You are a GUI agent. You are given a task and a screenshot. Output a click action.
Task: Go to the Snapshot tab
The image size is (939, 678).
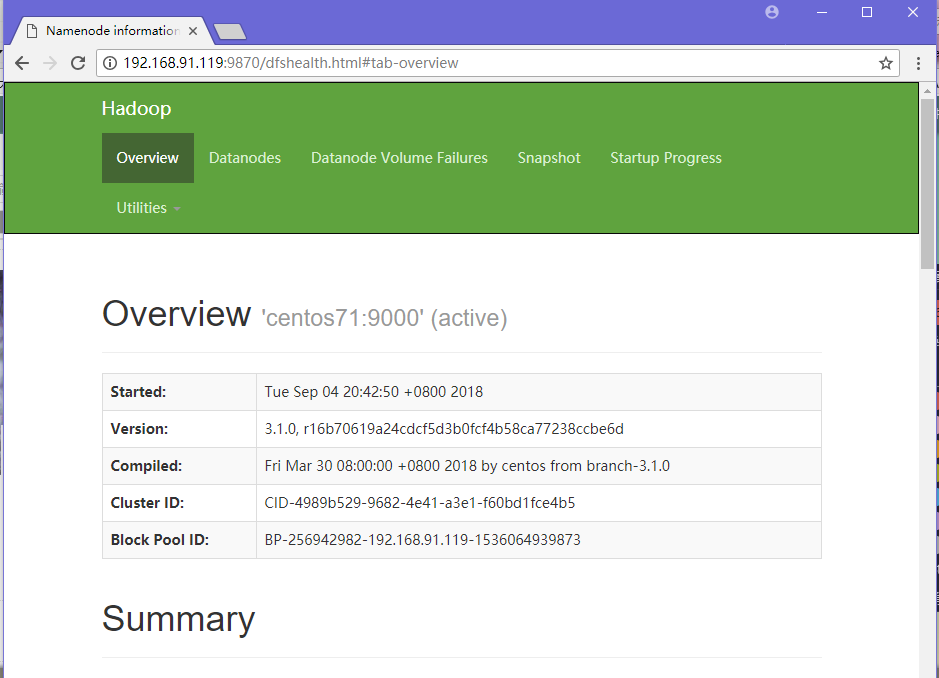tap(549, 158)
